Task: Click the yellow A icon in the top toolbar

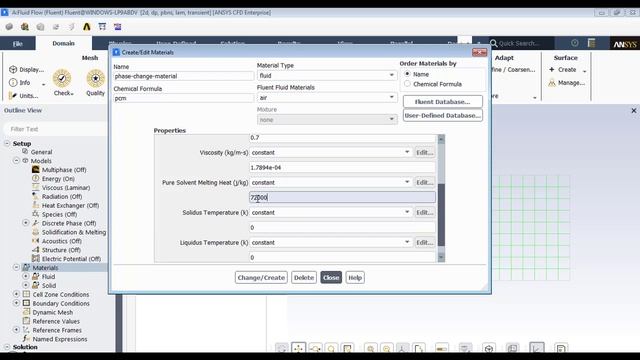Action: click(x=87, y=27)
